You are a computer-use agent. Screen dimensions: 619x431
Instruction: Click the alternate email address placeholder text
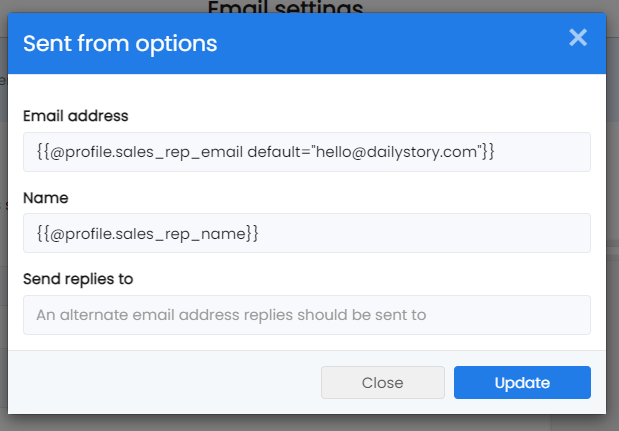point(231,315)
